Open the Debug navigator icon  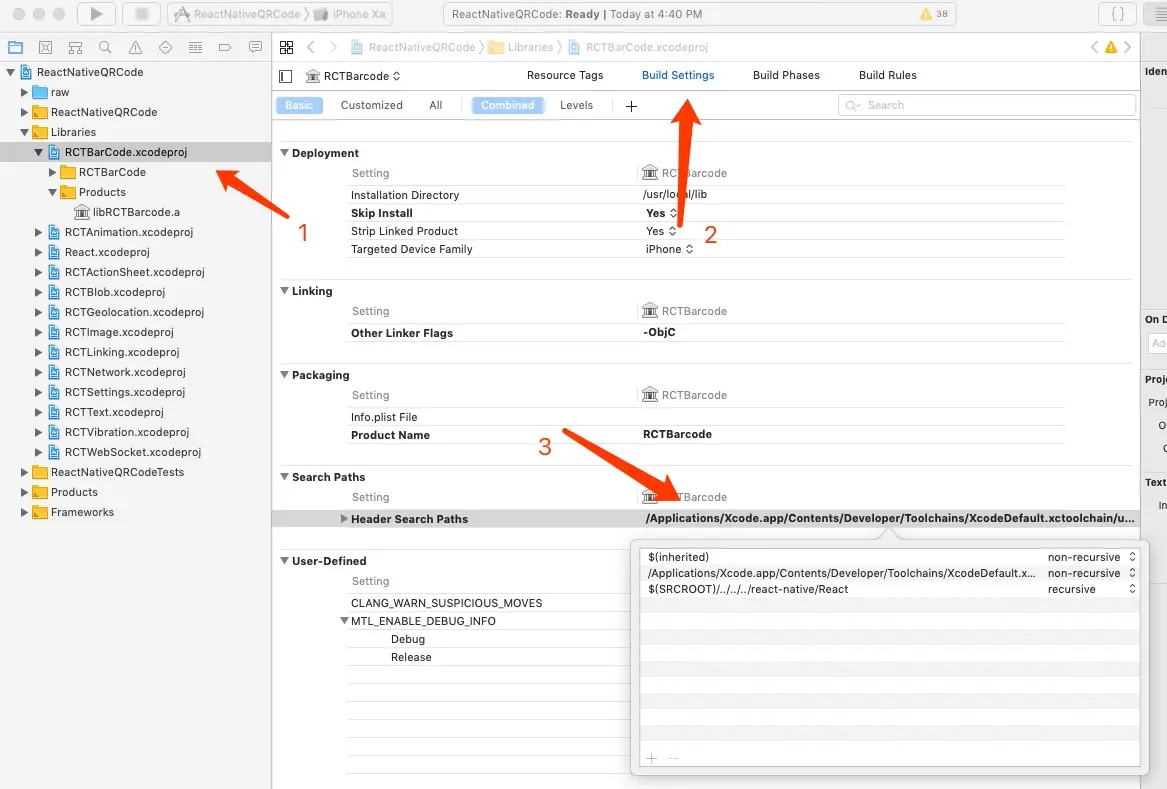[195, 47]
